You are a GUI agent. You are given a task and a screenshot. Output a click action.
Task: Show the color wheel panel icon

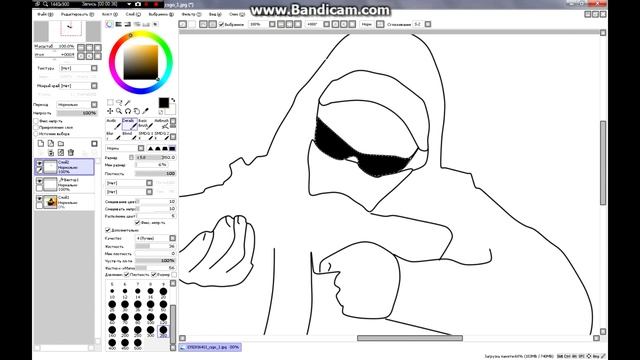pos(109,24)
